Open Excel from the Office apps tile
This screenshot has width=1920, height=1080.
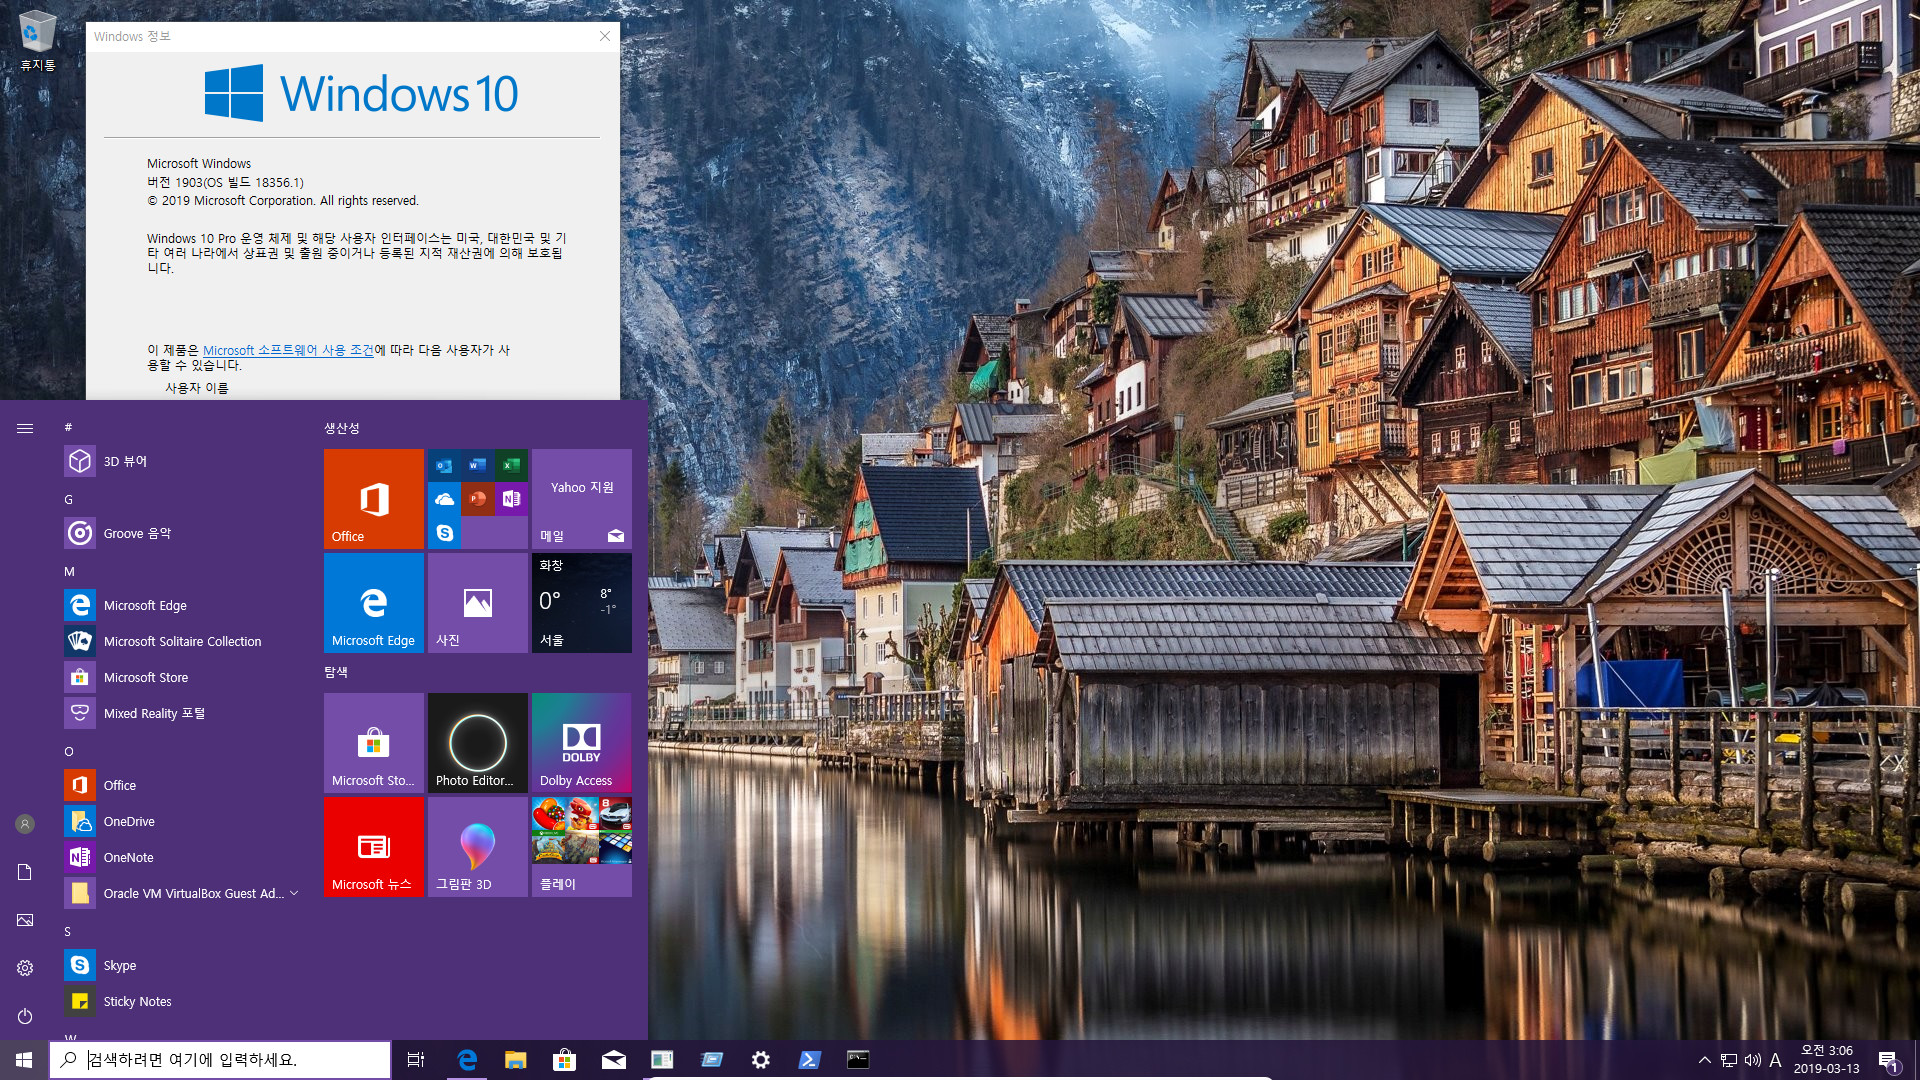tap(511, 465)
